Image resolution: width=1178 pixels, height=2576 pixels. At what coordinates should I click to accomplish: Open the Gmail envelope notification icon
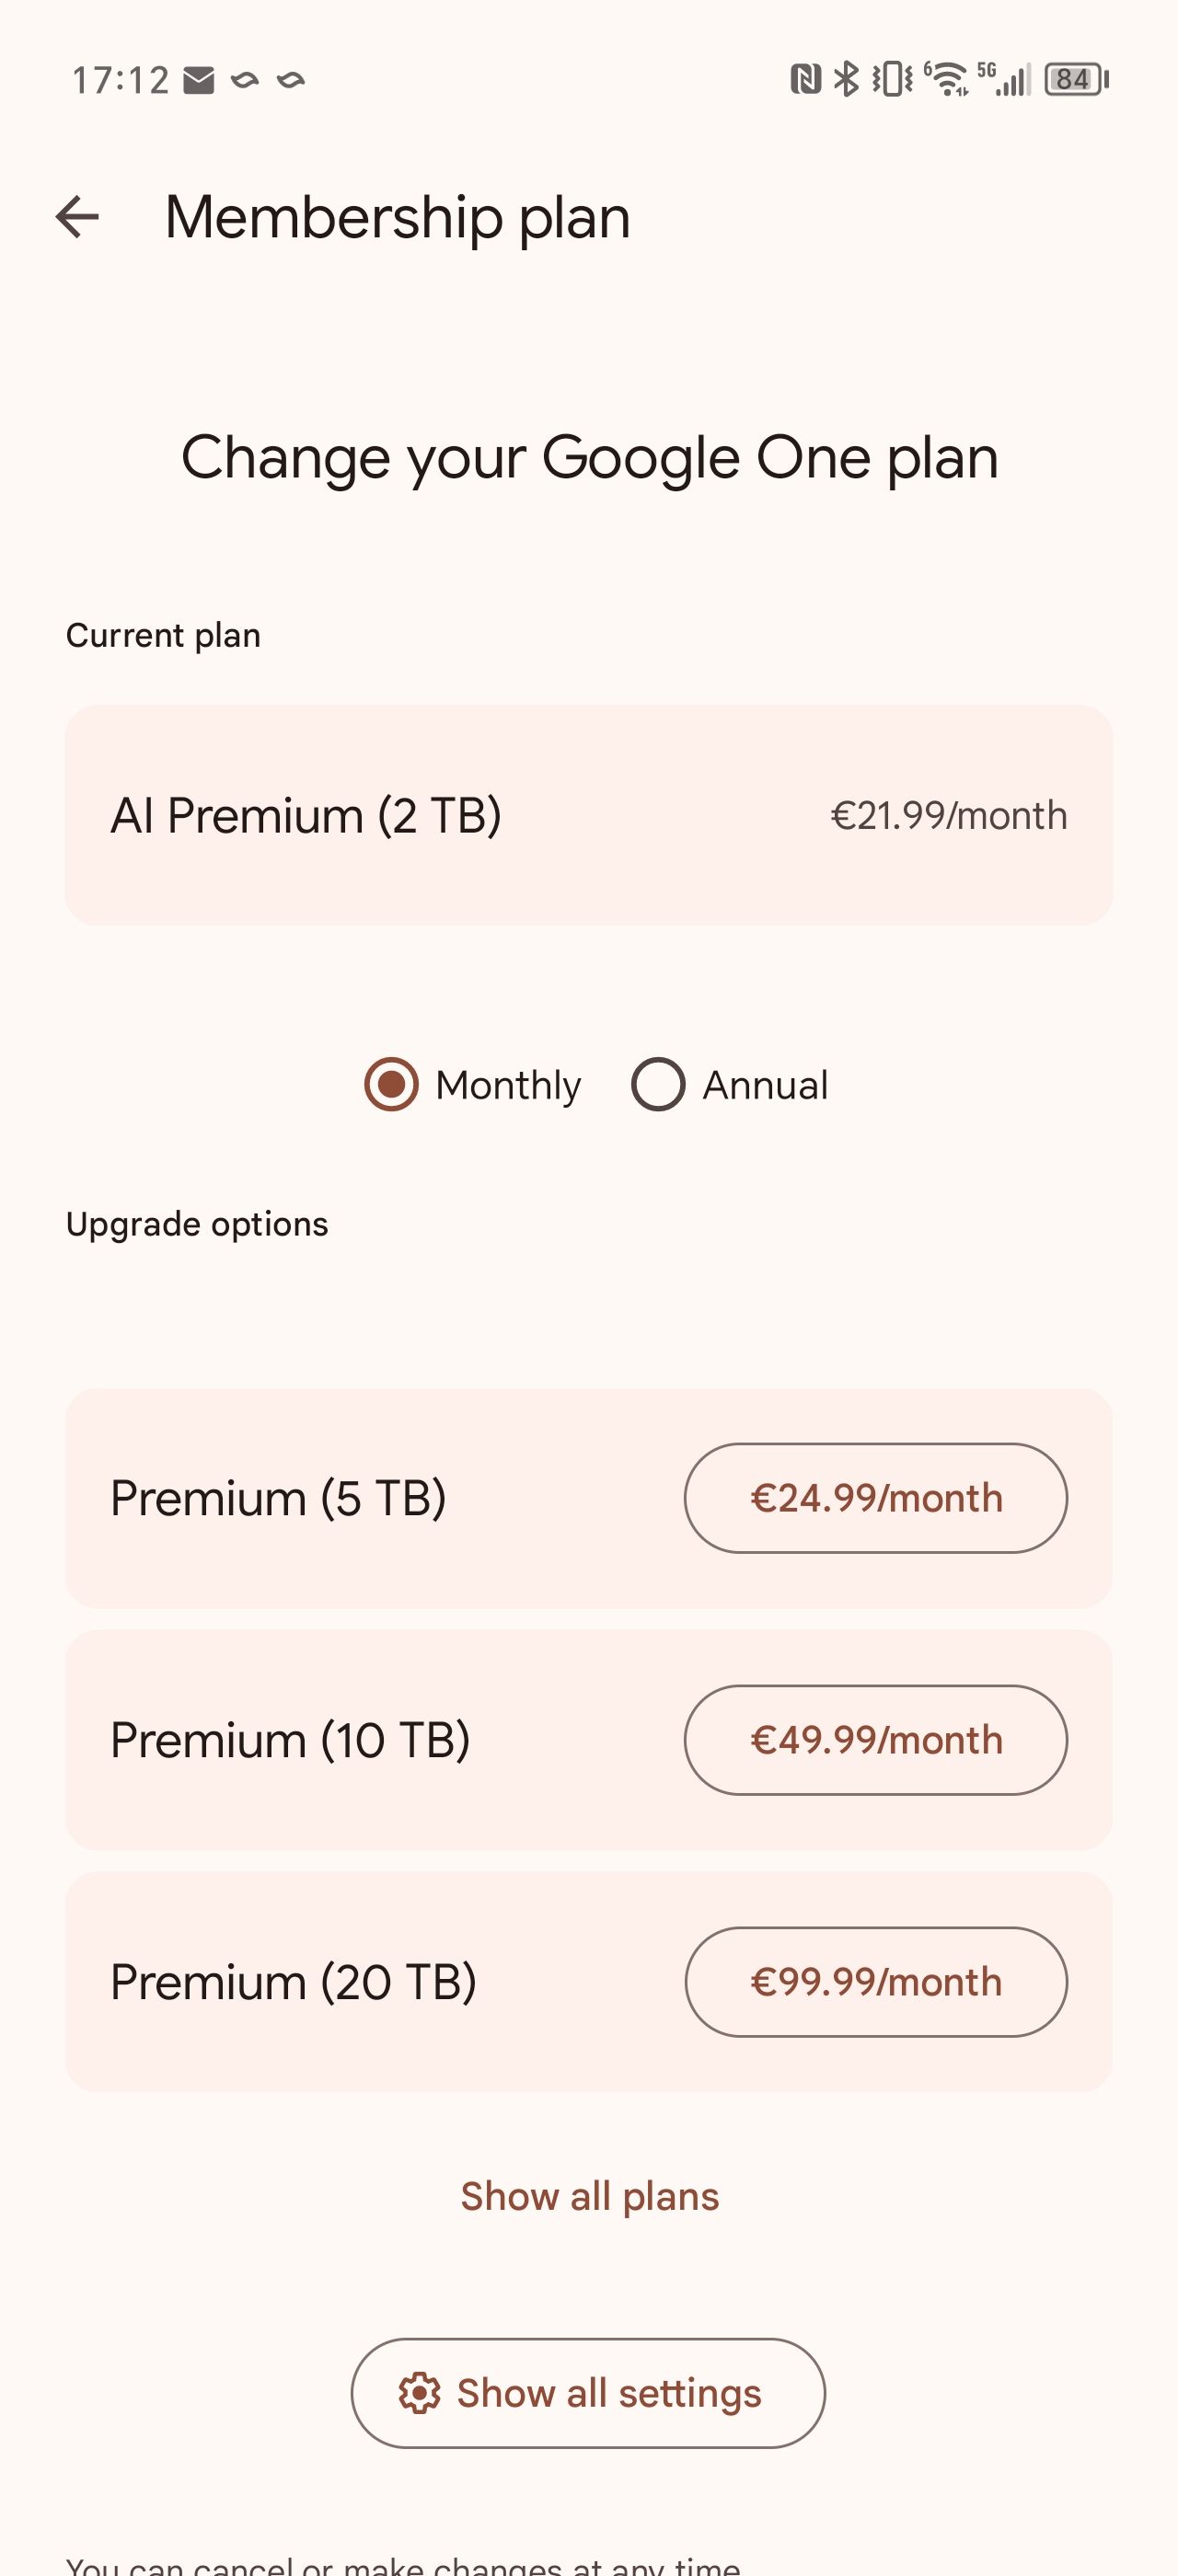200,78
